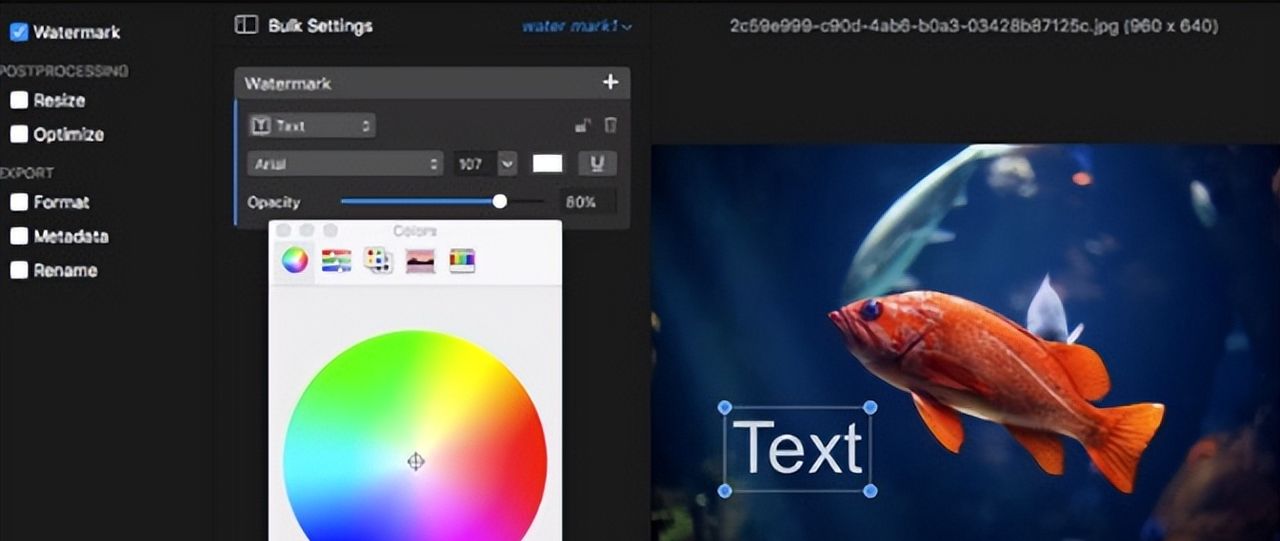The width and height of the screenshot is (1280, 541).
Task: Tick the Format export checkbox
Action: (x=19, y=202)
